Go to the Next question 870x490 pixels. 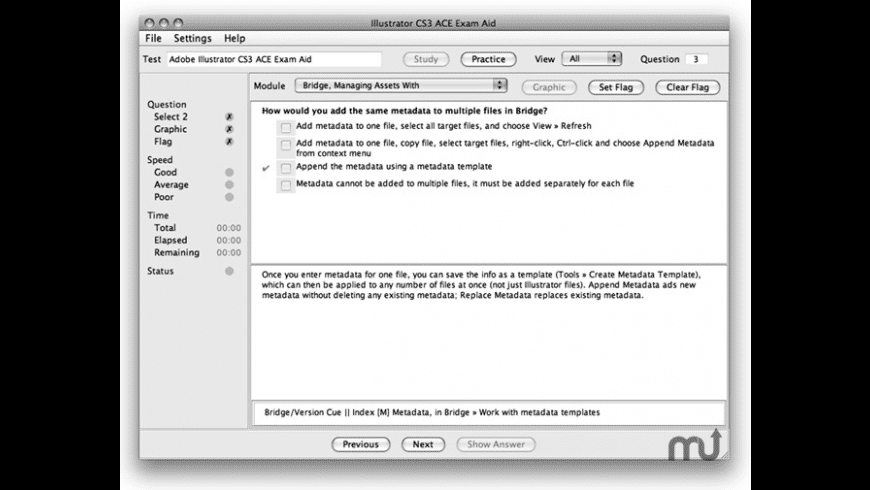(x=423, y=444)
